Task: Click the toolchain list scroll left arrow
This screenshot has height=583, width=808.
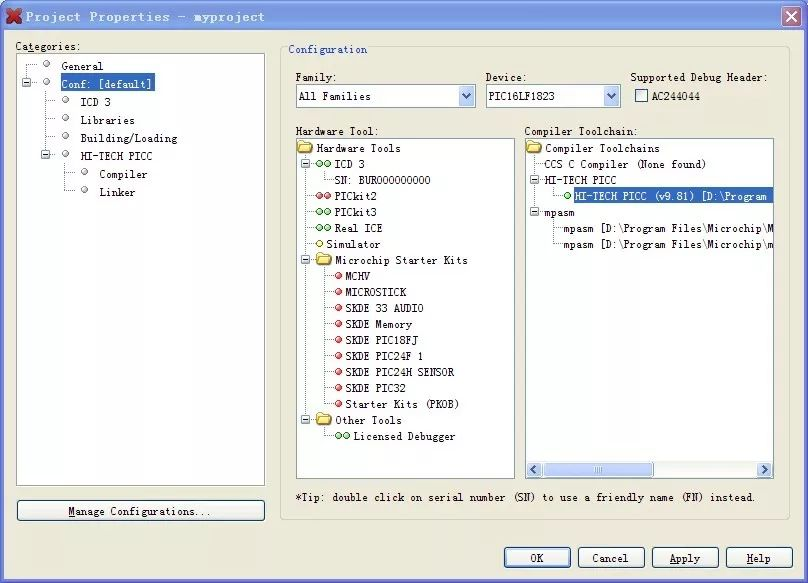Action: 534,470
